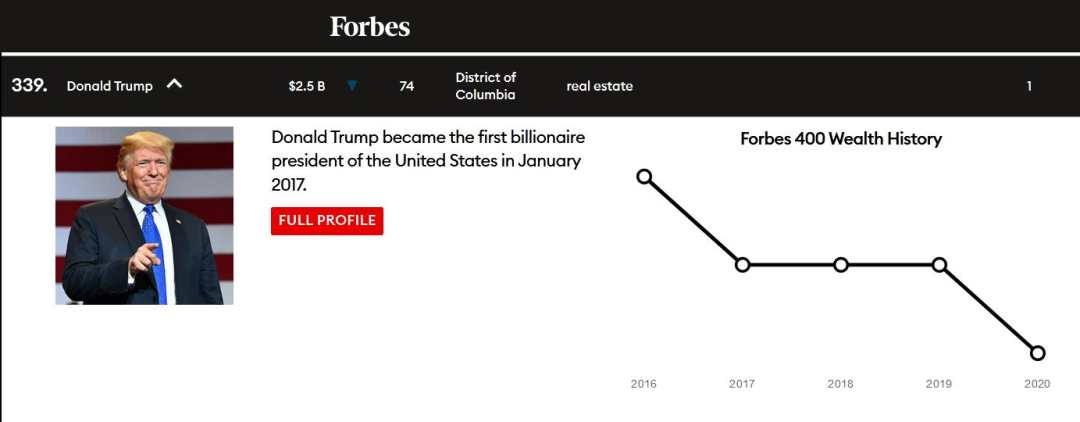
Task: Click the Forbes logo
Action: point(370,27)
